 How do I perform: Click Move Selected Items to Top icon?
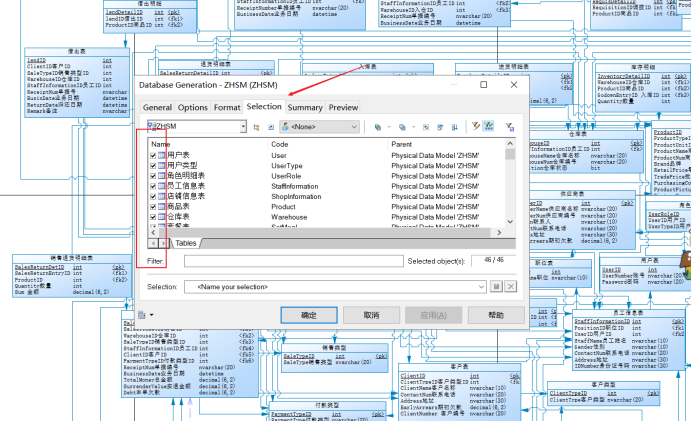click(x=440, y=127)
